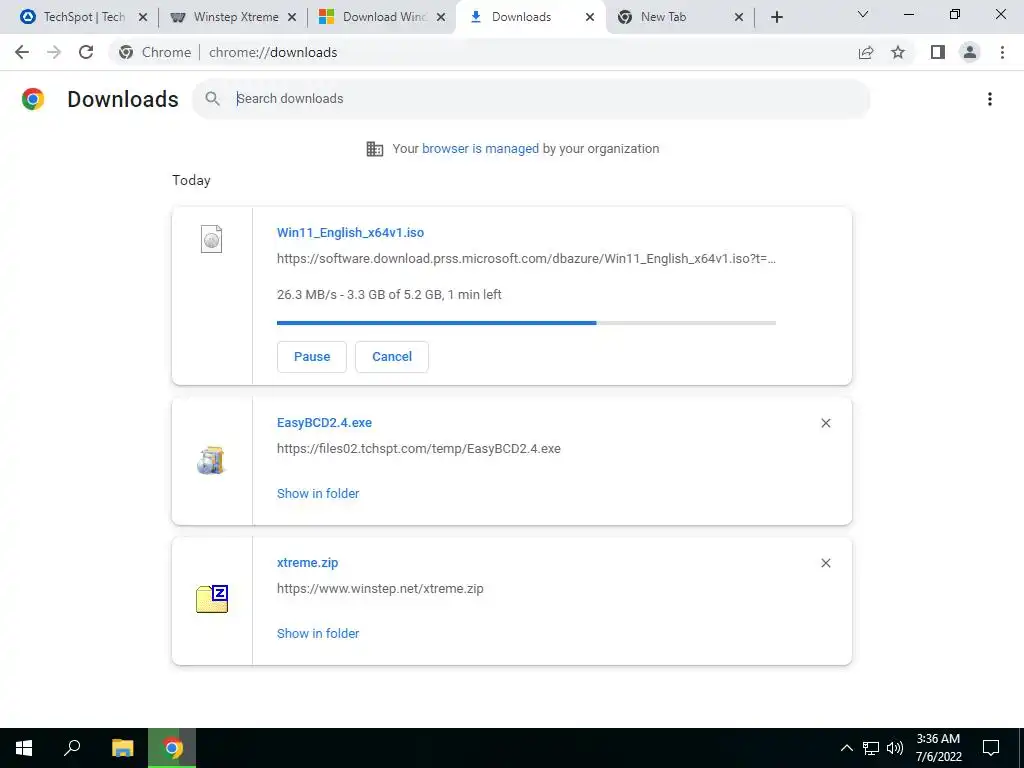Close the Download Windows tab
The width and height of the screenshot is (1024, 768).
coord(441,17)
